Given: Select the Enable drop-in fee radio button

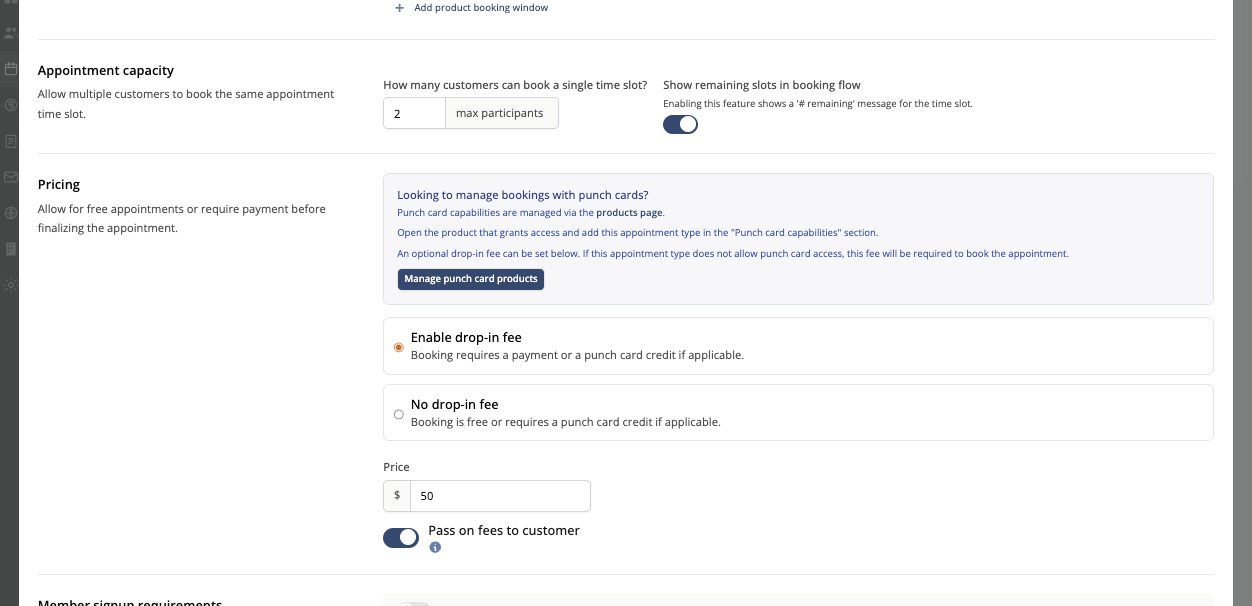Looking at the screenshot, I should (399, 347).
